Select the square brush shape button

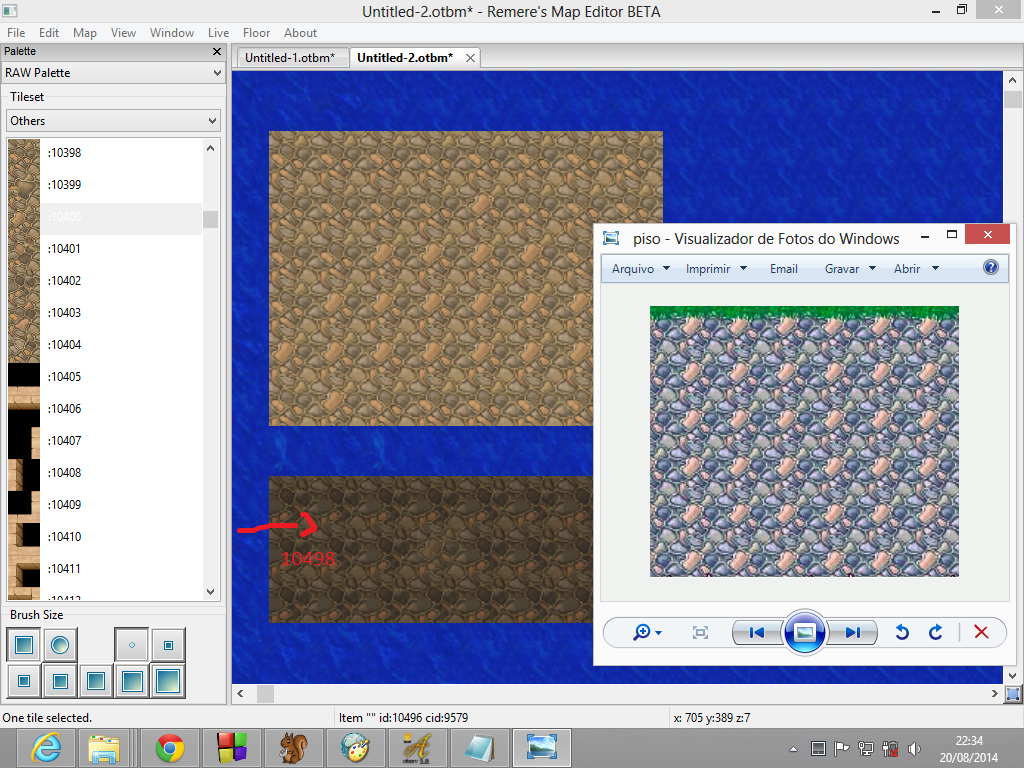pyautogui.click(x=24, y=645)
